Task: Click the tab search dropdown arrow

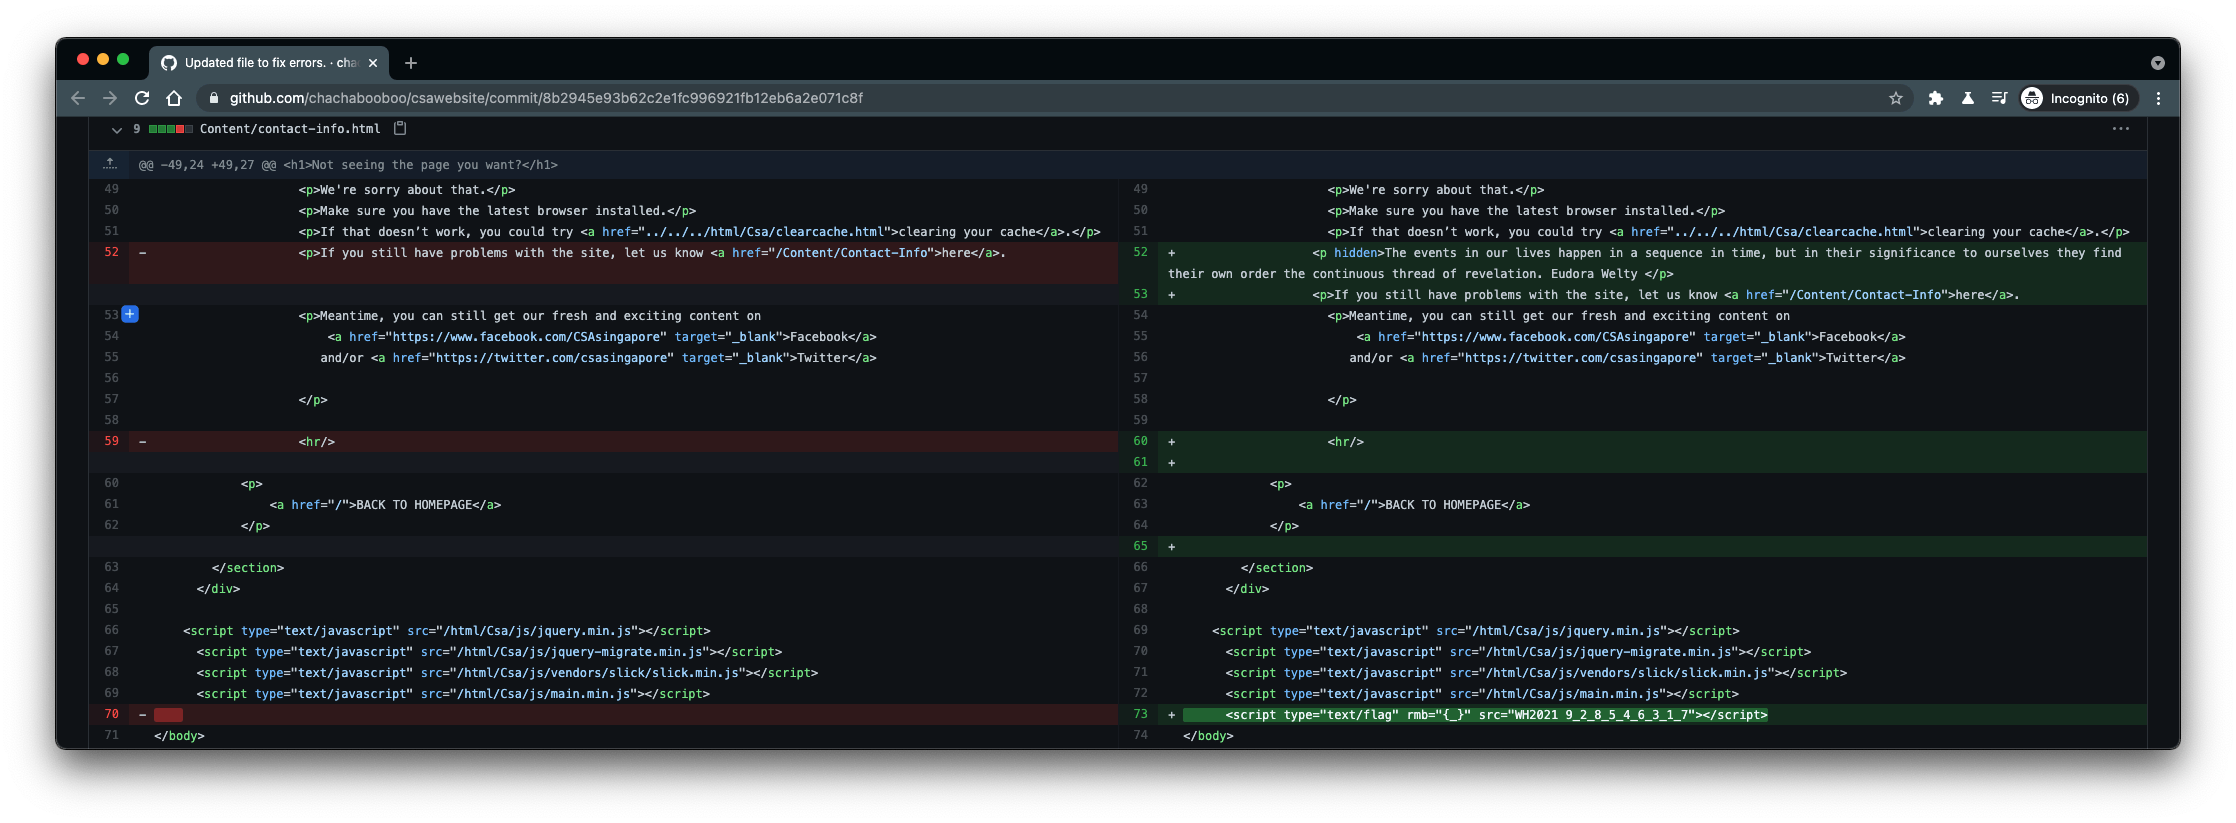Action: click(2157, 63)
